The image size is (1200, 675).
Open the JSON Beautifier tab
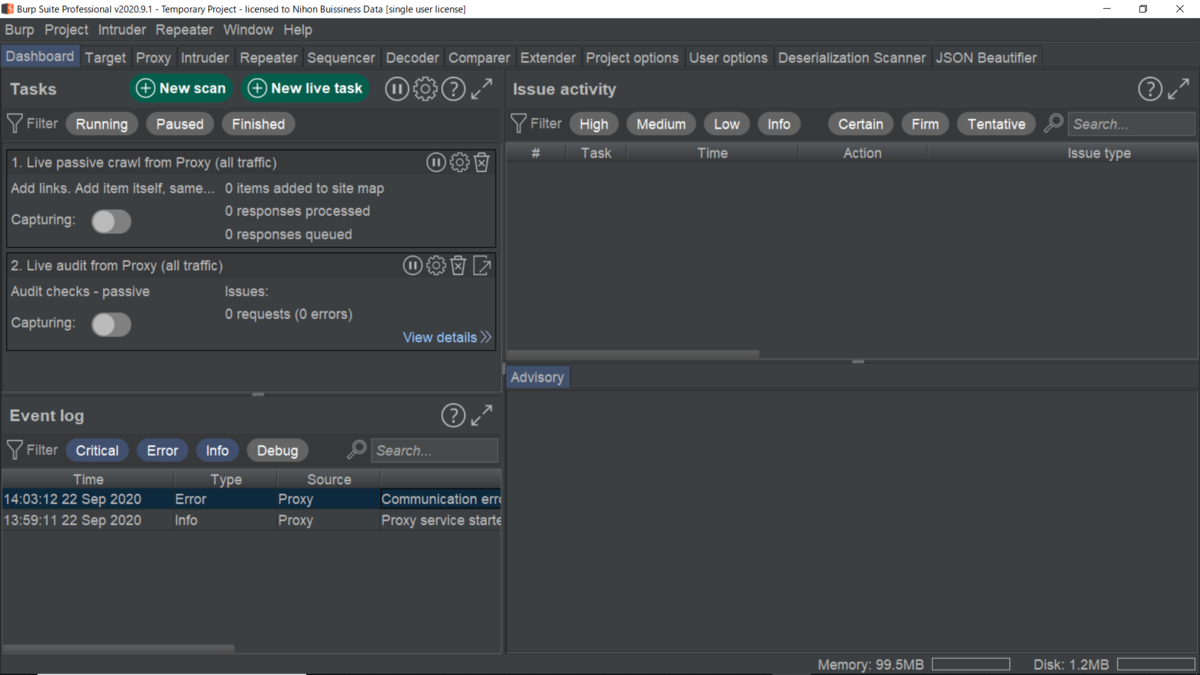[x=986, y=57]
